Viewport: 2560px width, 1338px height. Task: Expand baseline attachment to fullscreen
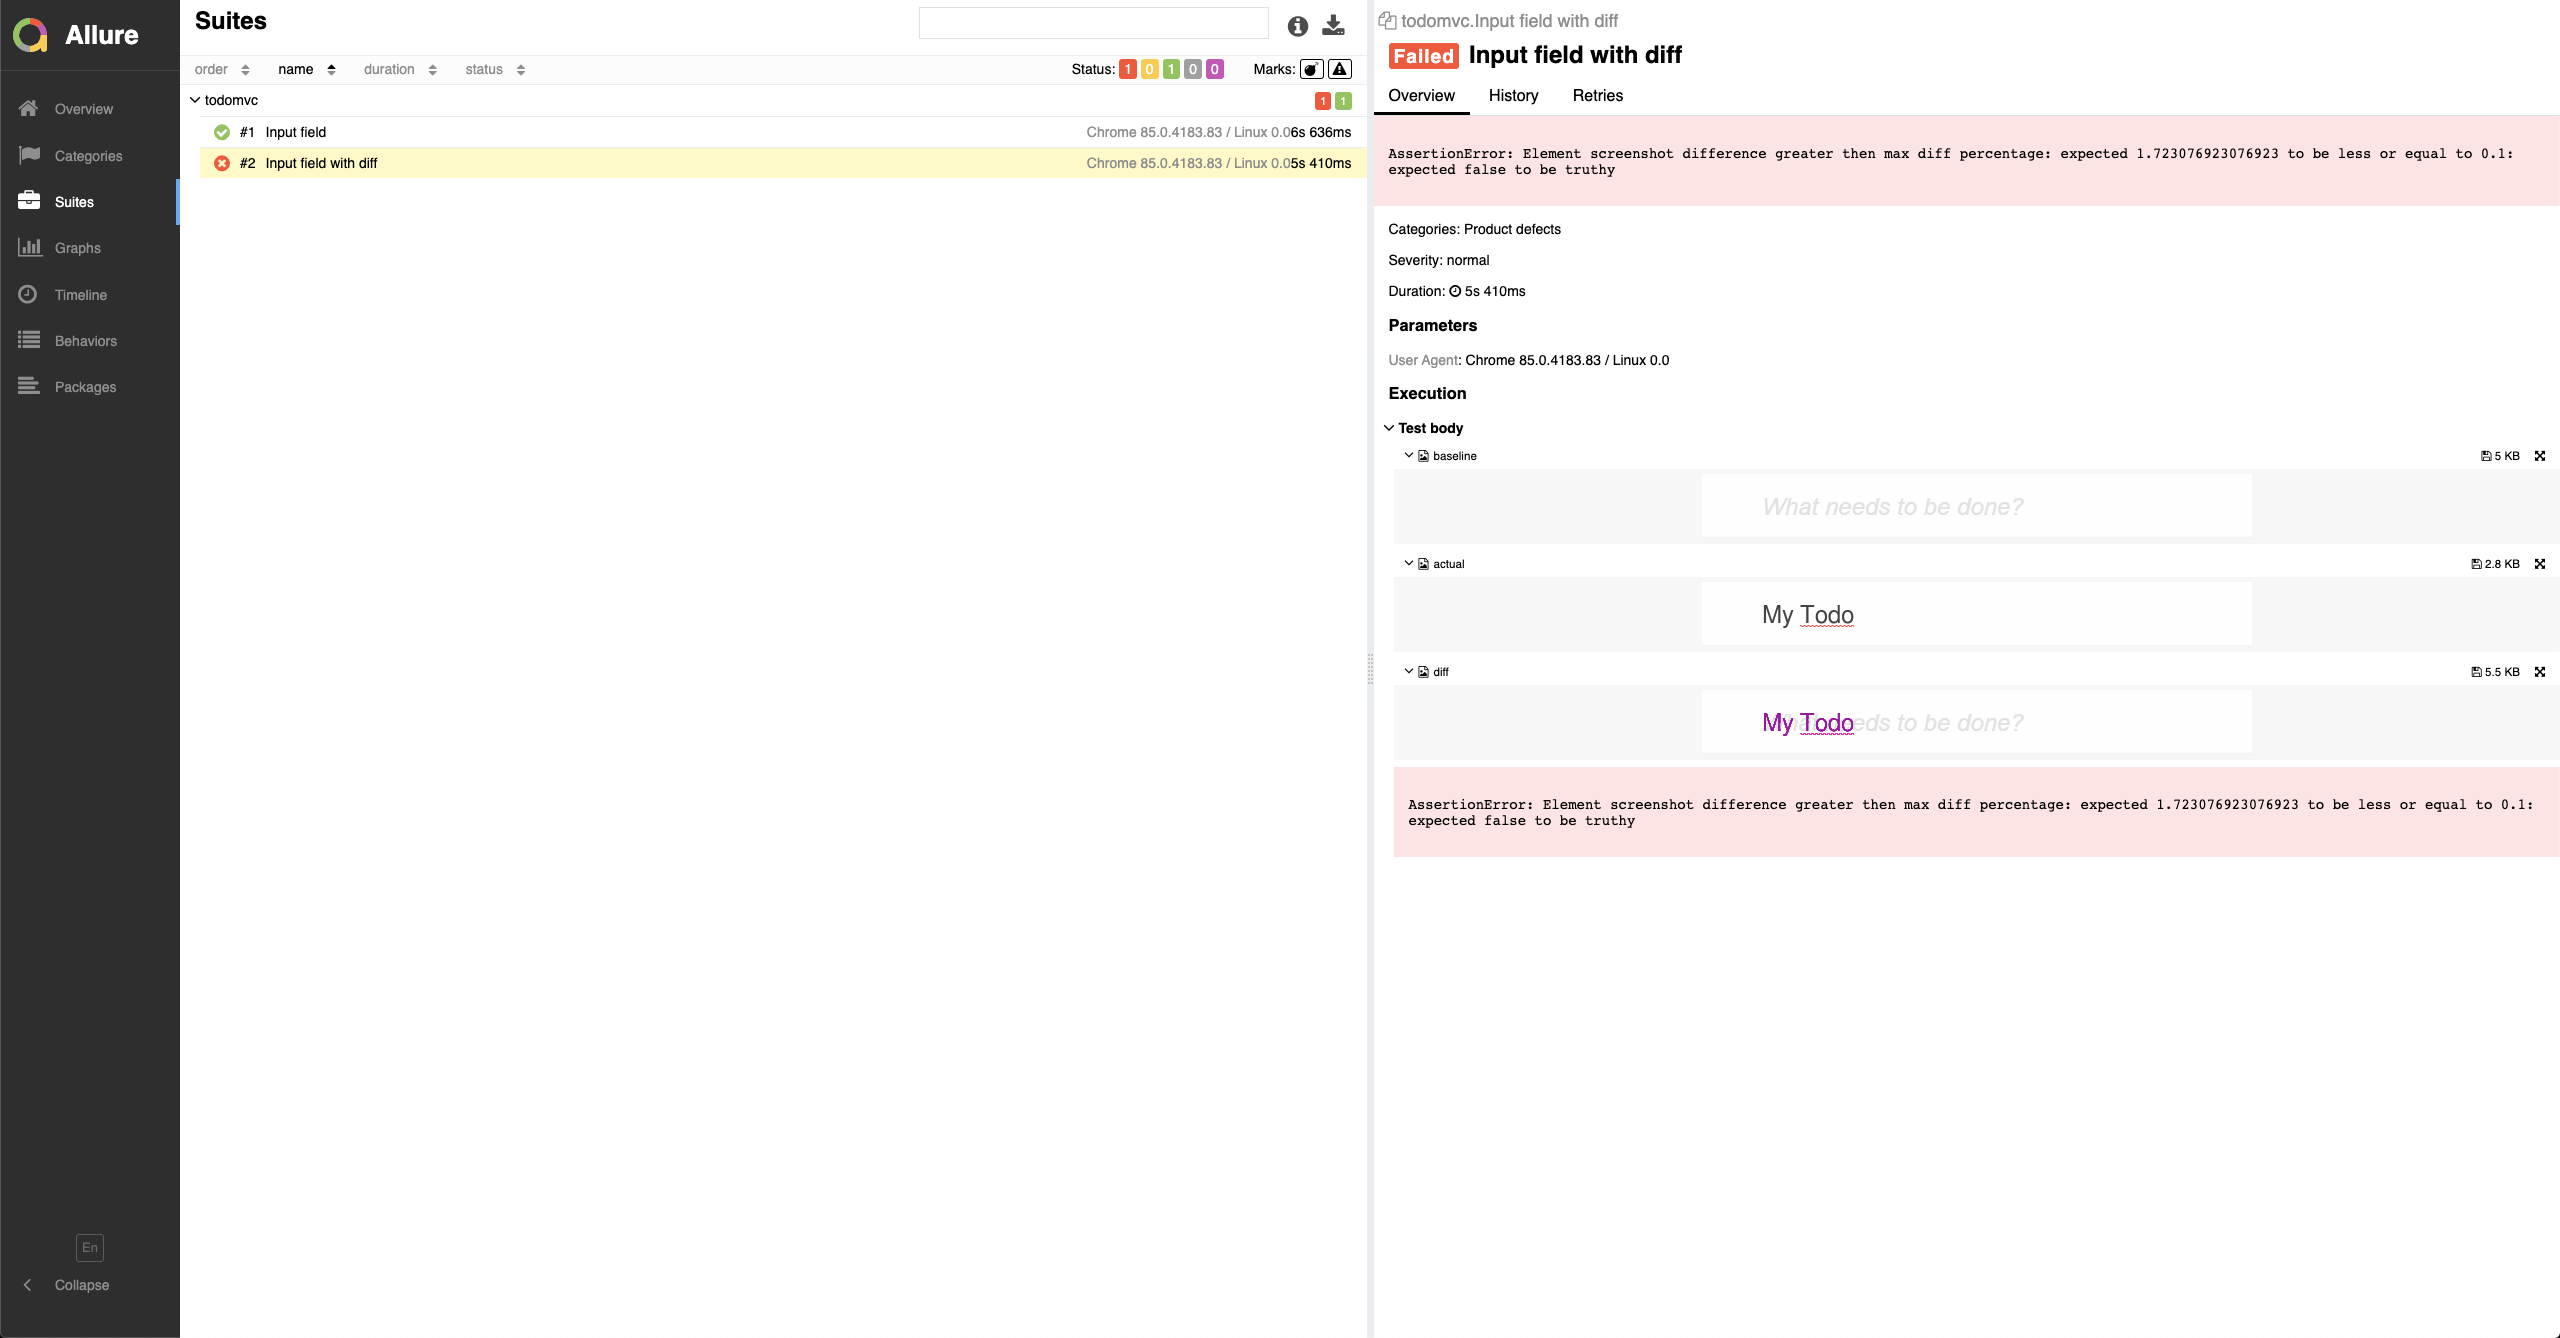tap(2539, 456)
